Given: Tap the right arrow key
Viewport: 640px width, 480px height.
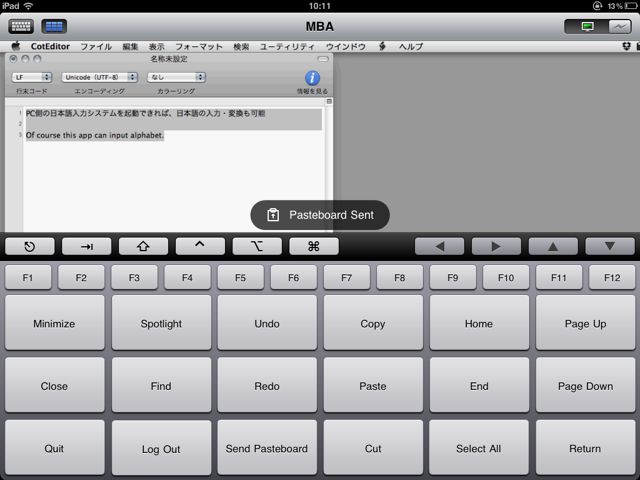Looking at the screenshot, I should tap(496, 247).
